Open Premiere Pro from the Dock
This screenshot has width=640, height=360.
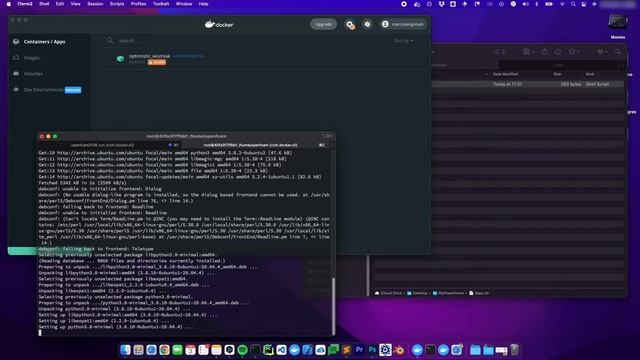tap(359, 350)
